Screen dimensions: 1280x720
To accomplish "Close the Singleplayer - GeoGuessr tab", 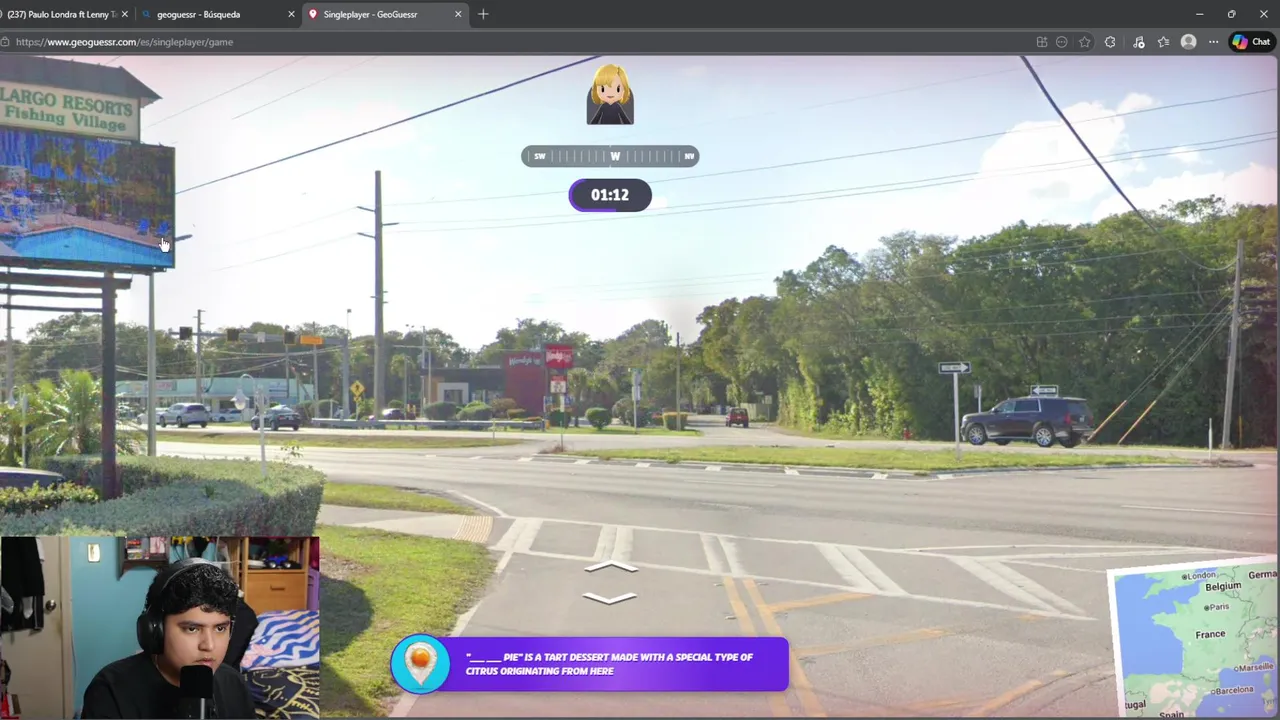I will coord(458,14).
